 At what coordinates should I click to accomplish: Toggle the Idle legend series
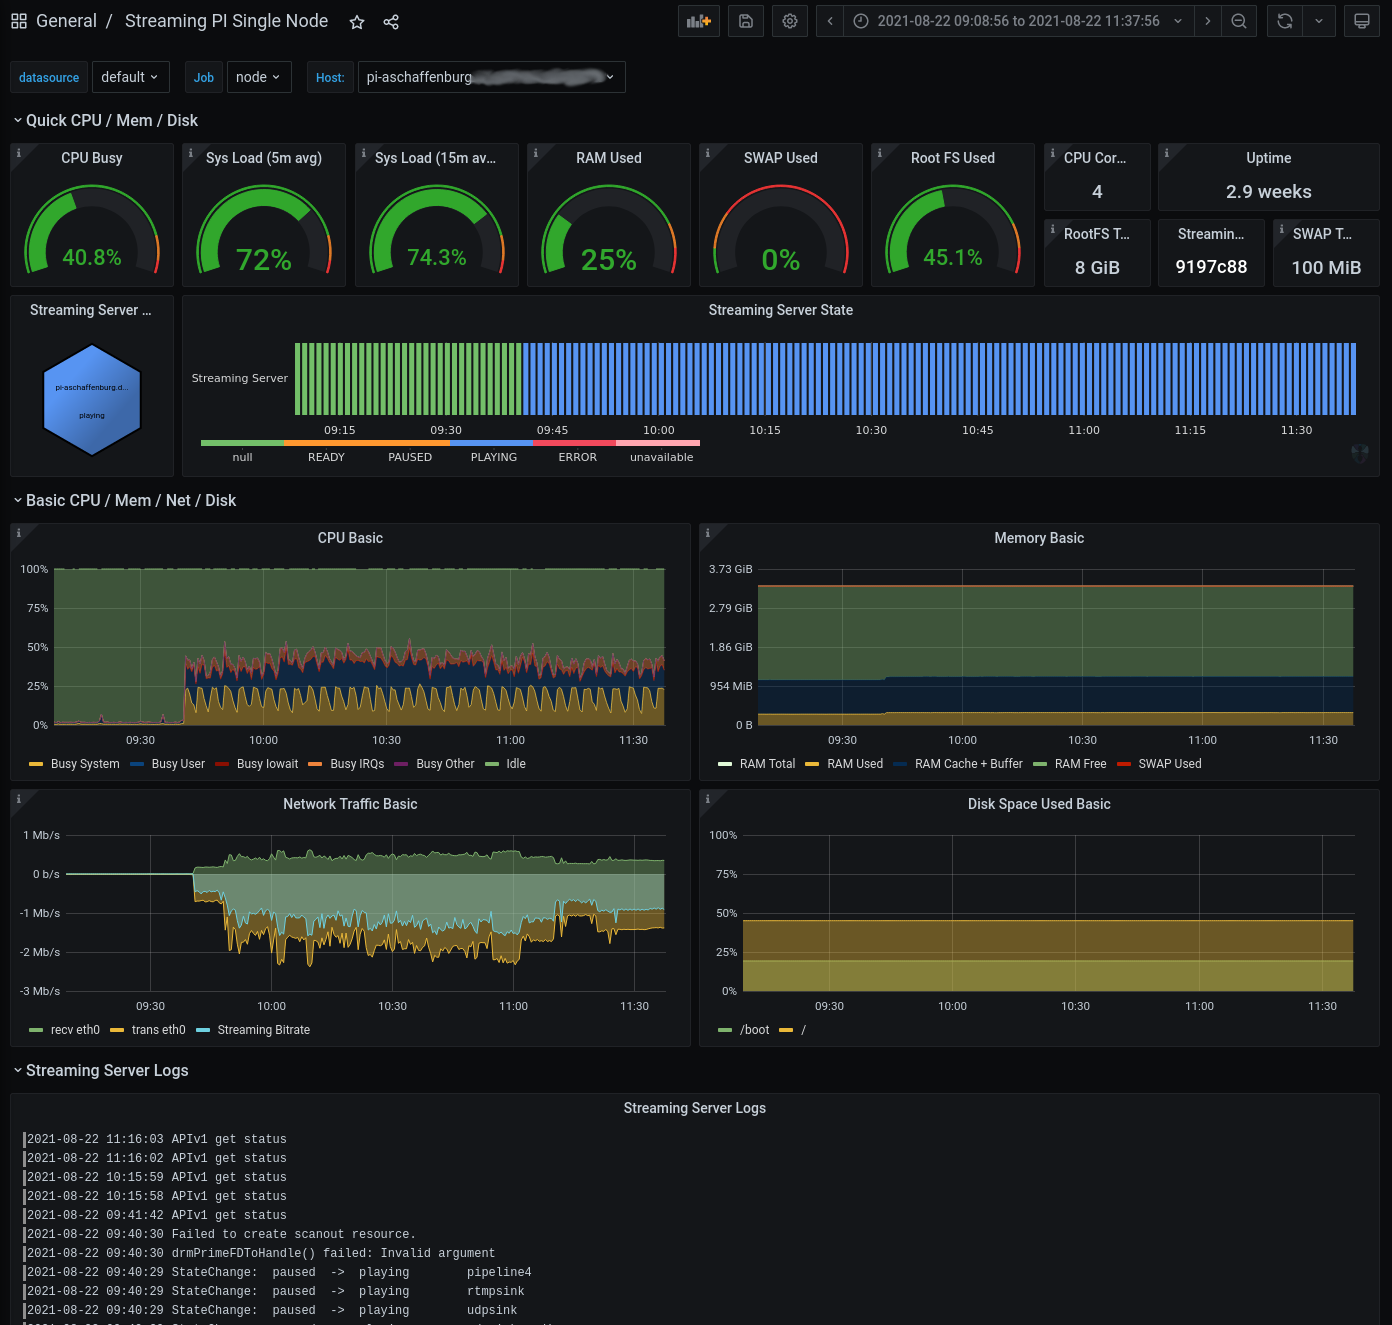516,764
